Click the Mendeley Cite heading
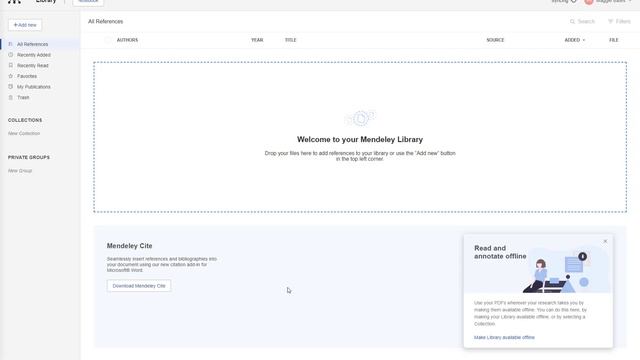Viewport: 640px width, 360px height. click(129, 246)
